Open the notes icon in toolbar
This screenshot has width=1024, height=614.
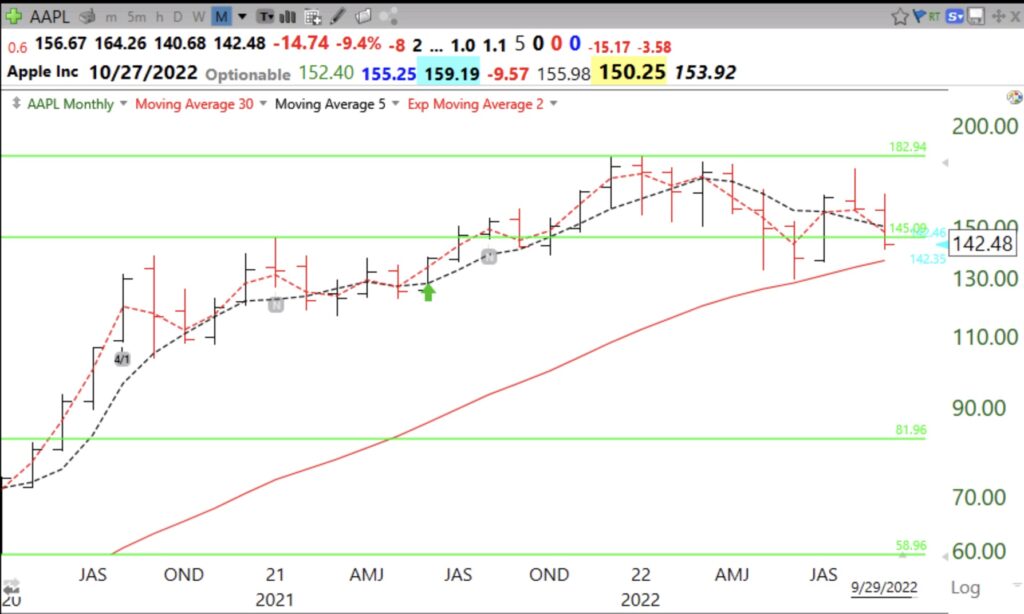[363, 16]
